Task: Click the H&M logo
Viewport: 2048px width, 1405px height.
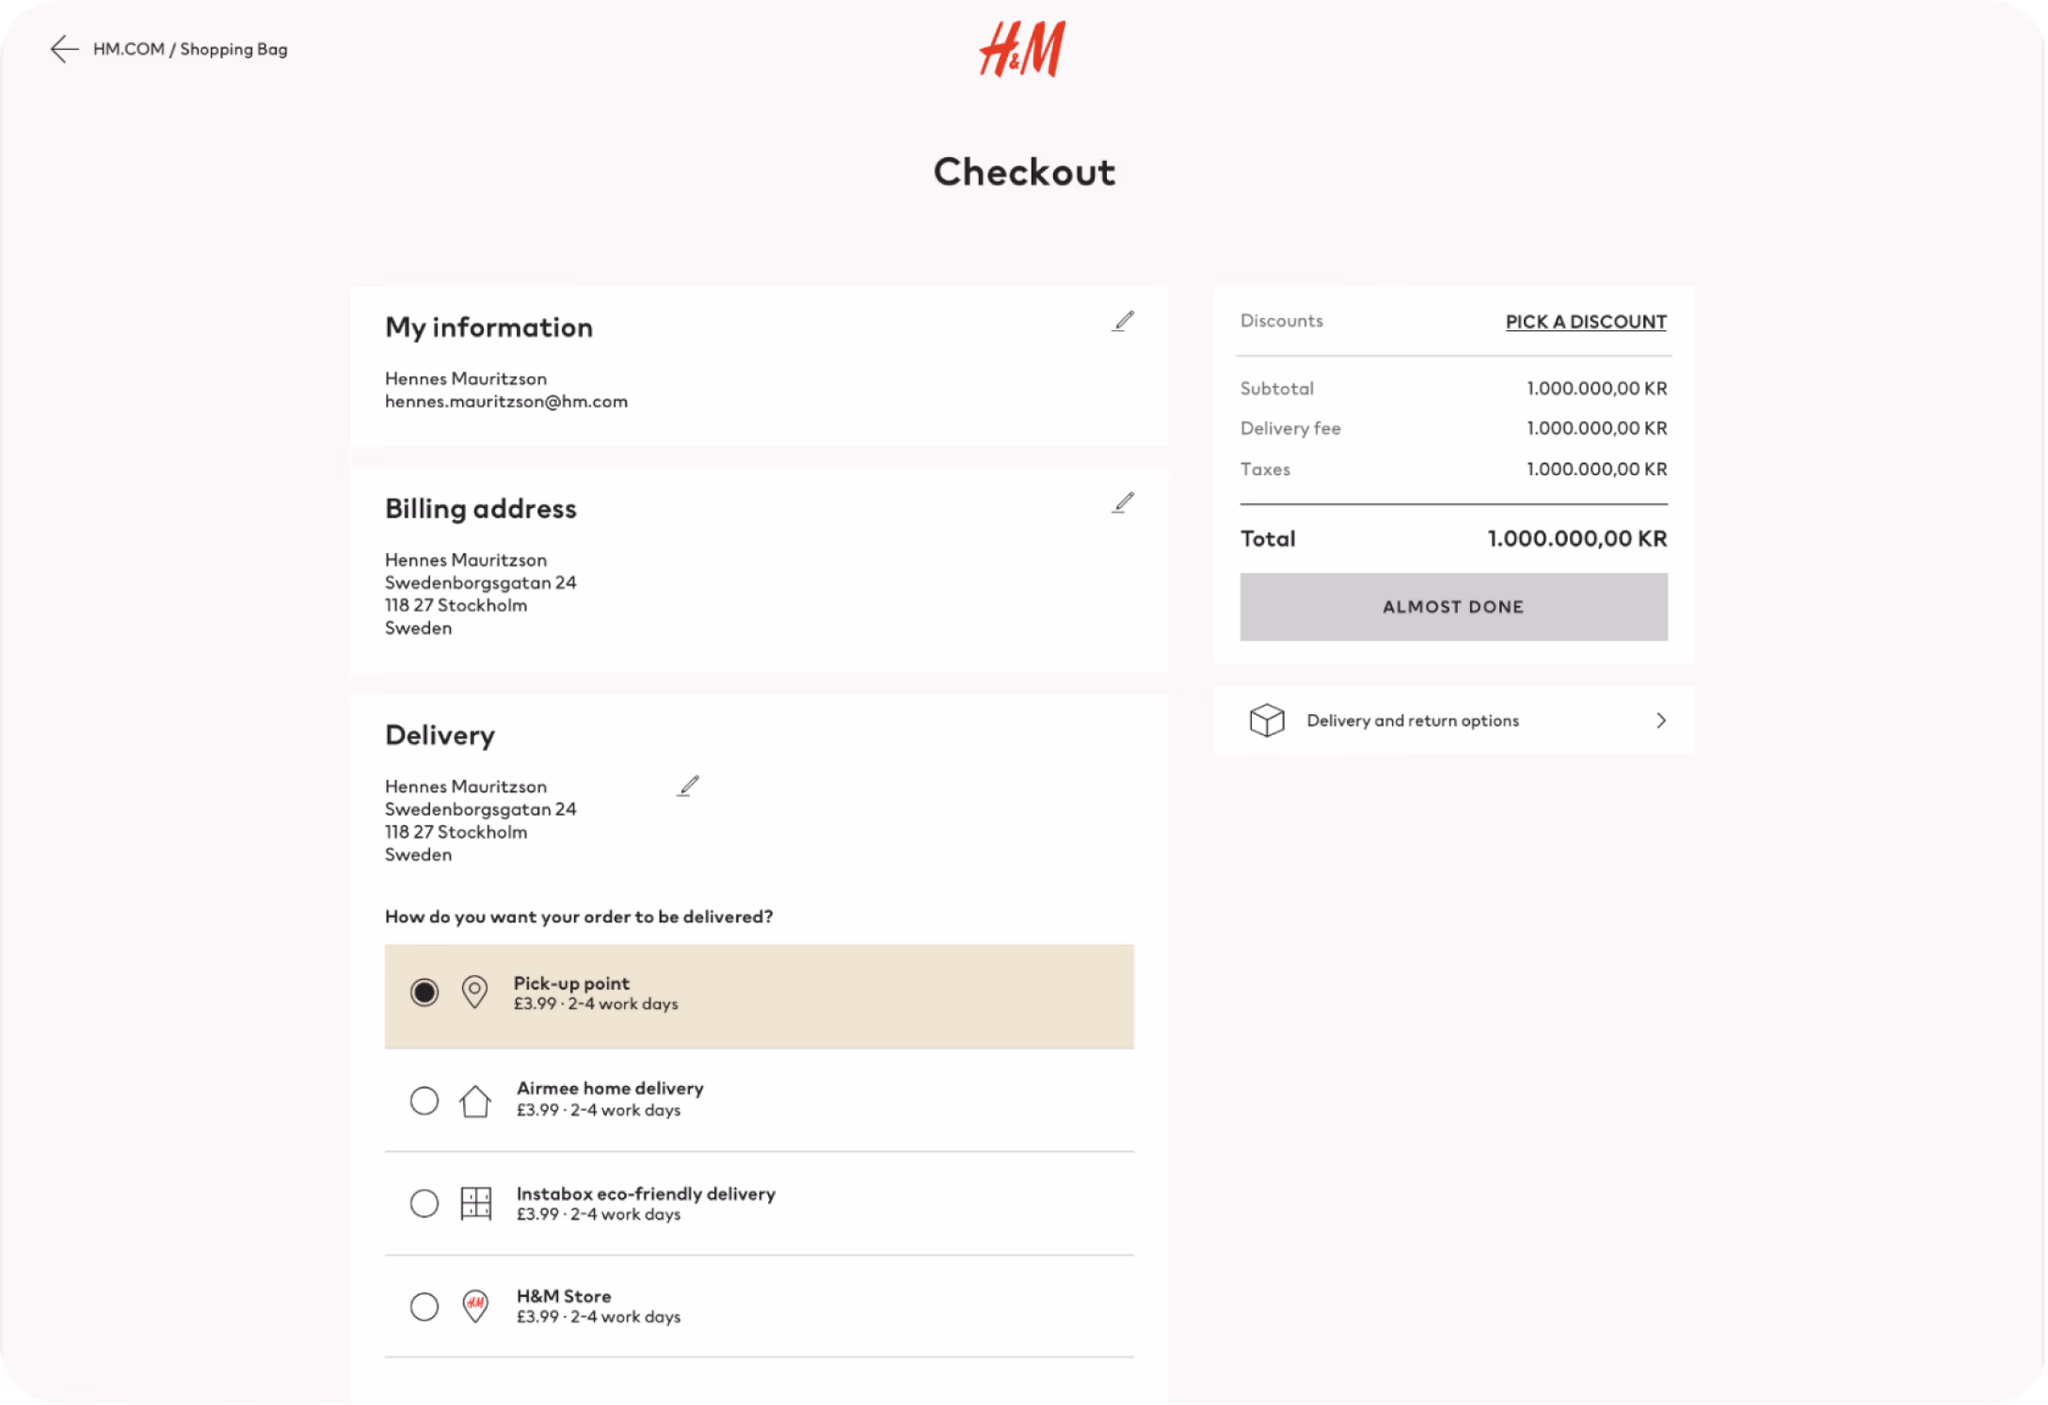Action: click(x=1022, y=49)
